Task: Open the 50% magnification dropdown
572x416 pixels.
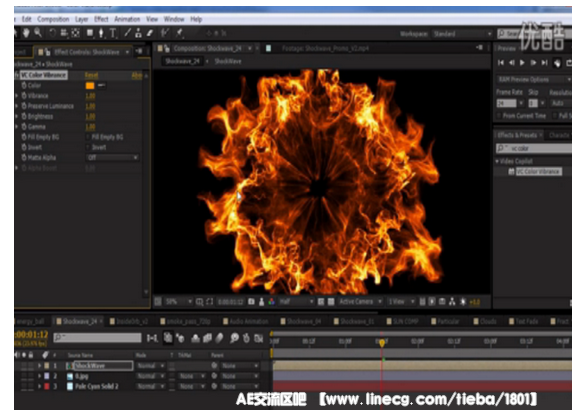Action: (x=179, y=302)
